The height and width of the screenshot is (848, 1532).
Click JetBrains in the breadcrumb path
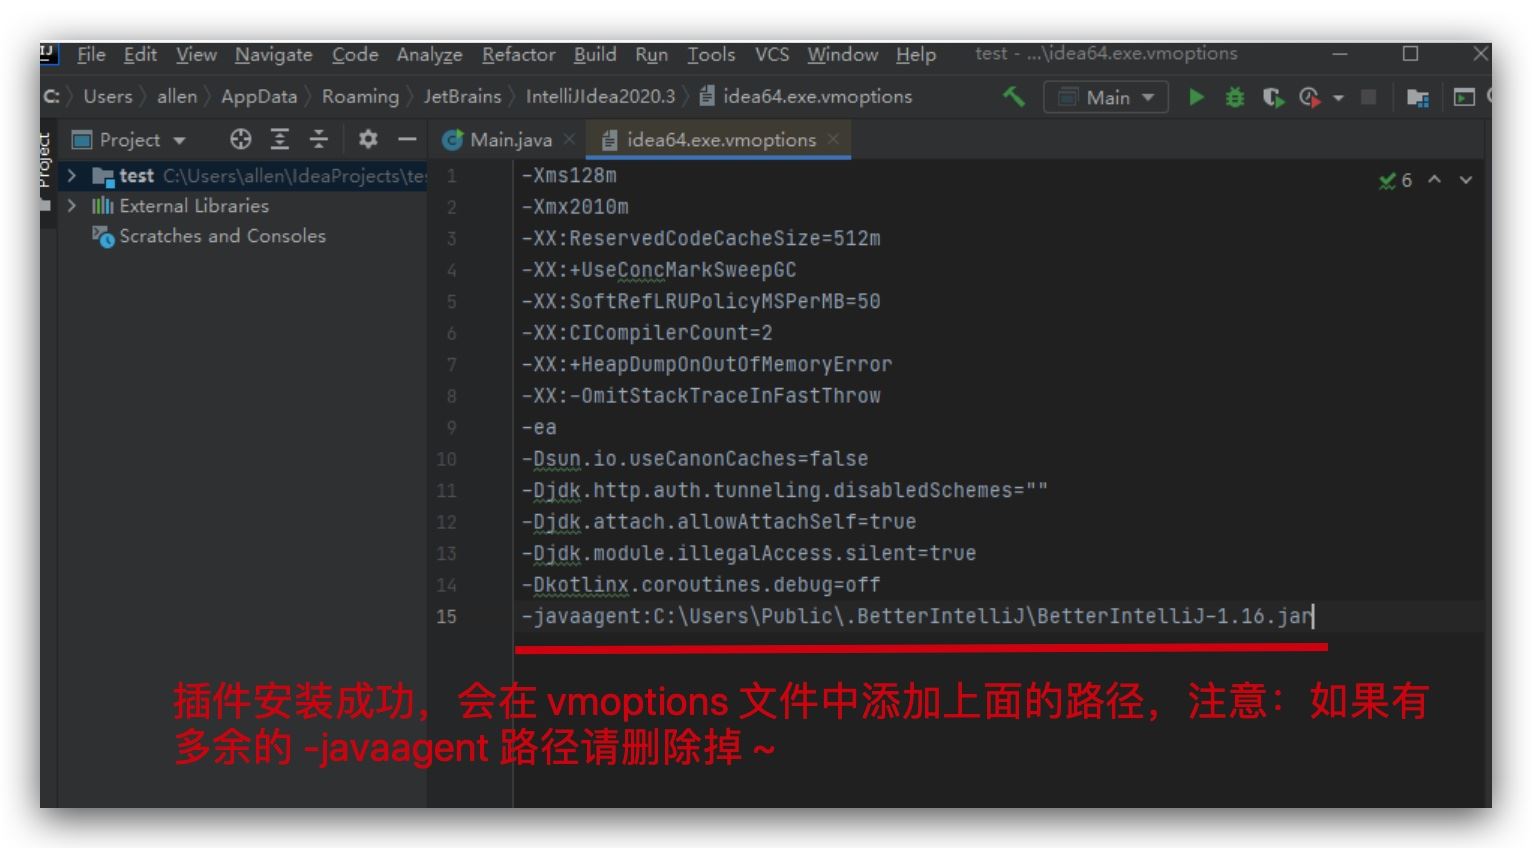click(462, 97)
